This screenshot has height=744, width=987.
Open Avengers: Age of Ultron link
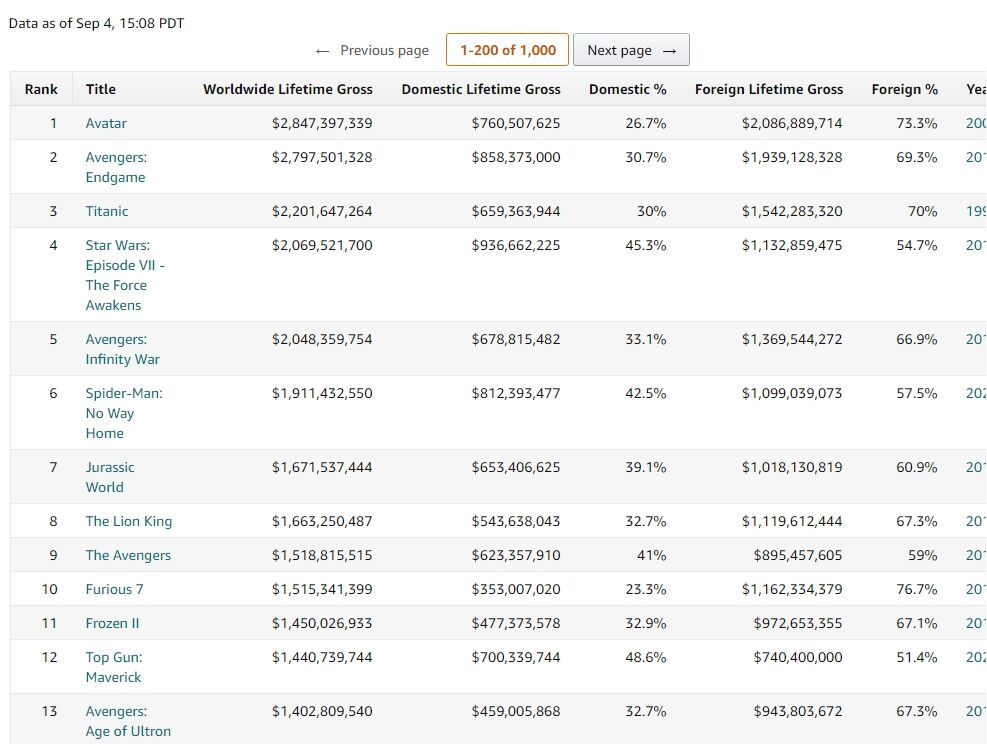pos(128,721)
